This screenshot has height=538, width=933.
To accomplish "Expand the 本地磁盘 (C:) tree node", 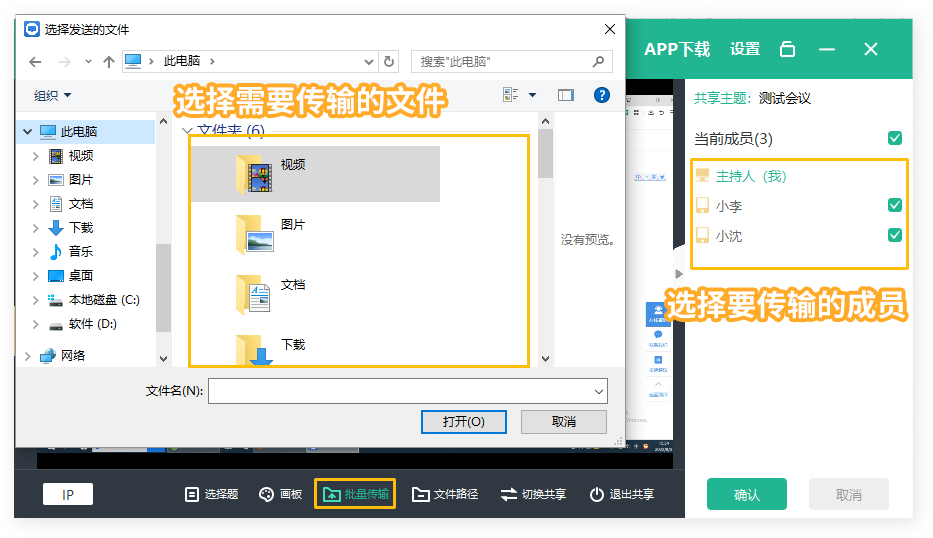I will click(x=36, y=300).
